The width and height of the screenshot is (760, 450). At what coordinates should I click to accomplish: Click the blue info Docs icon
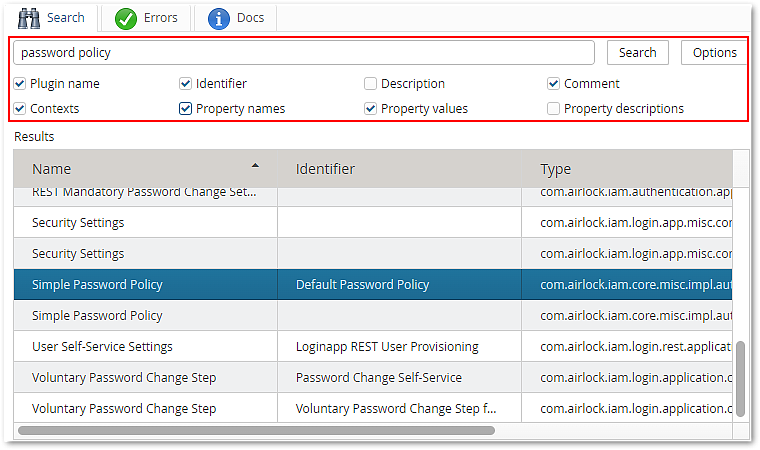(219, 18)
